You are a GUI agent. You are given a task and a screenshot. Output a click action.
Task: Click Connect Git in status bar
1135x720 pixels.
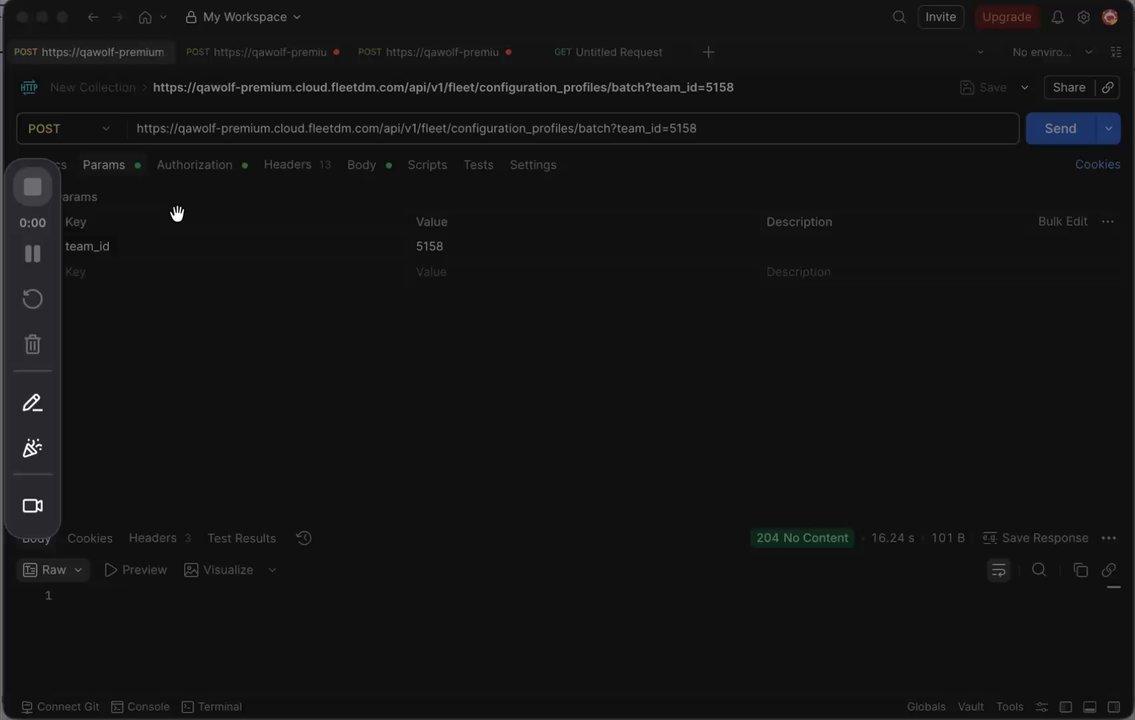pos(60,707)
